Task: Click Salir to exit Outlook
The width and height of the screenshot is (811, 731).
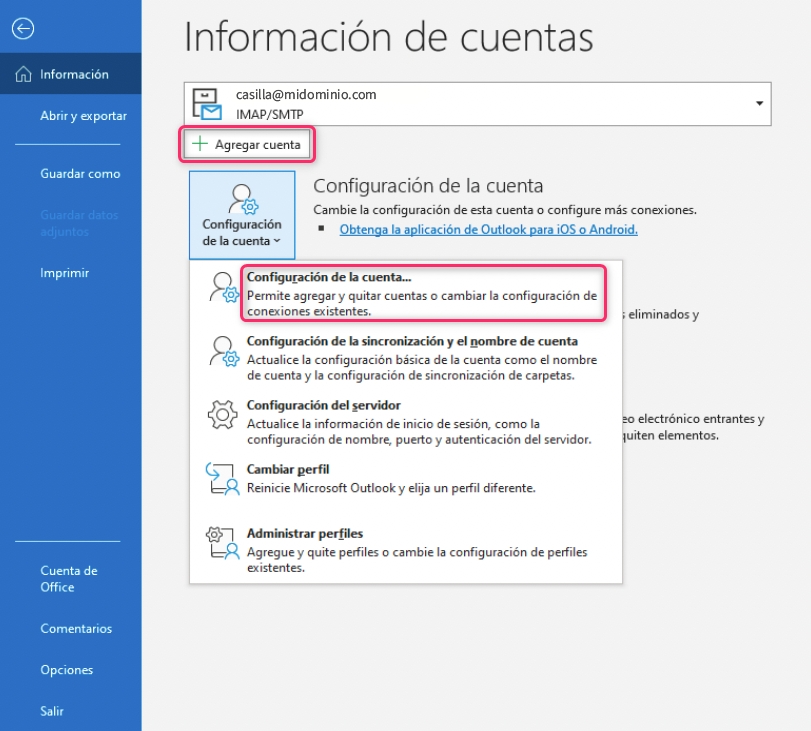Action: click(x=52, y=711)
